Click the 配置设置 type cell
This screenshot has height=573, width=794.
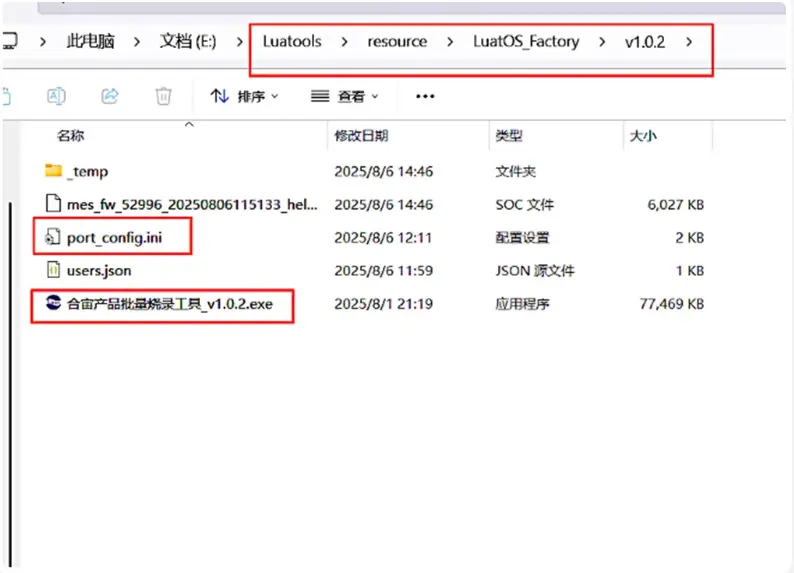tap(522, 237)
